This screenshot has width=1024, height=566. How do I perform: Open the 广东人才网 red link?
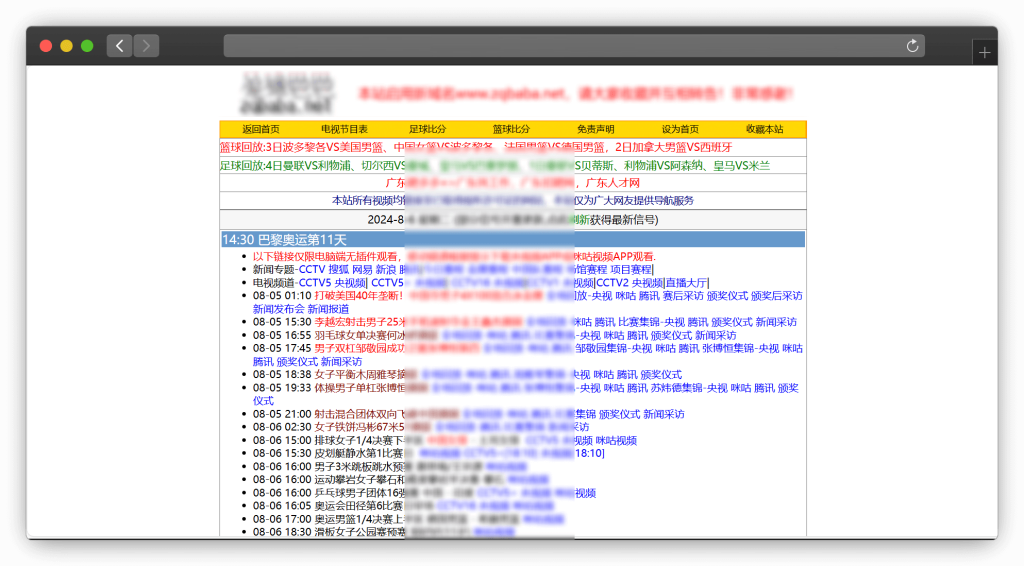pos(612,183)
